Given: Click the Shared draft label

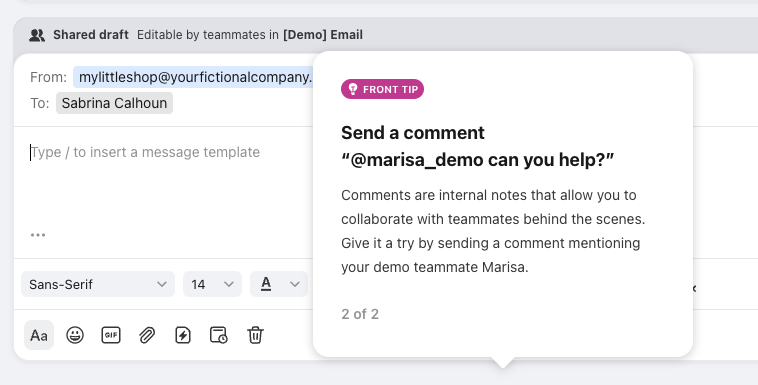Looking at the screenshot, I should [91, 35].
